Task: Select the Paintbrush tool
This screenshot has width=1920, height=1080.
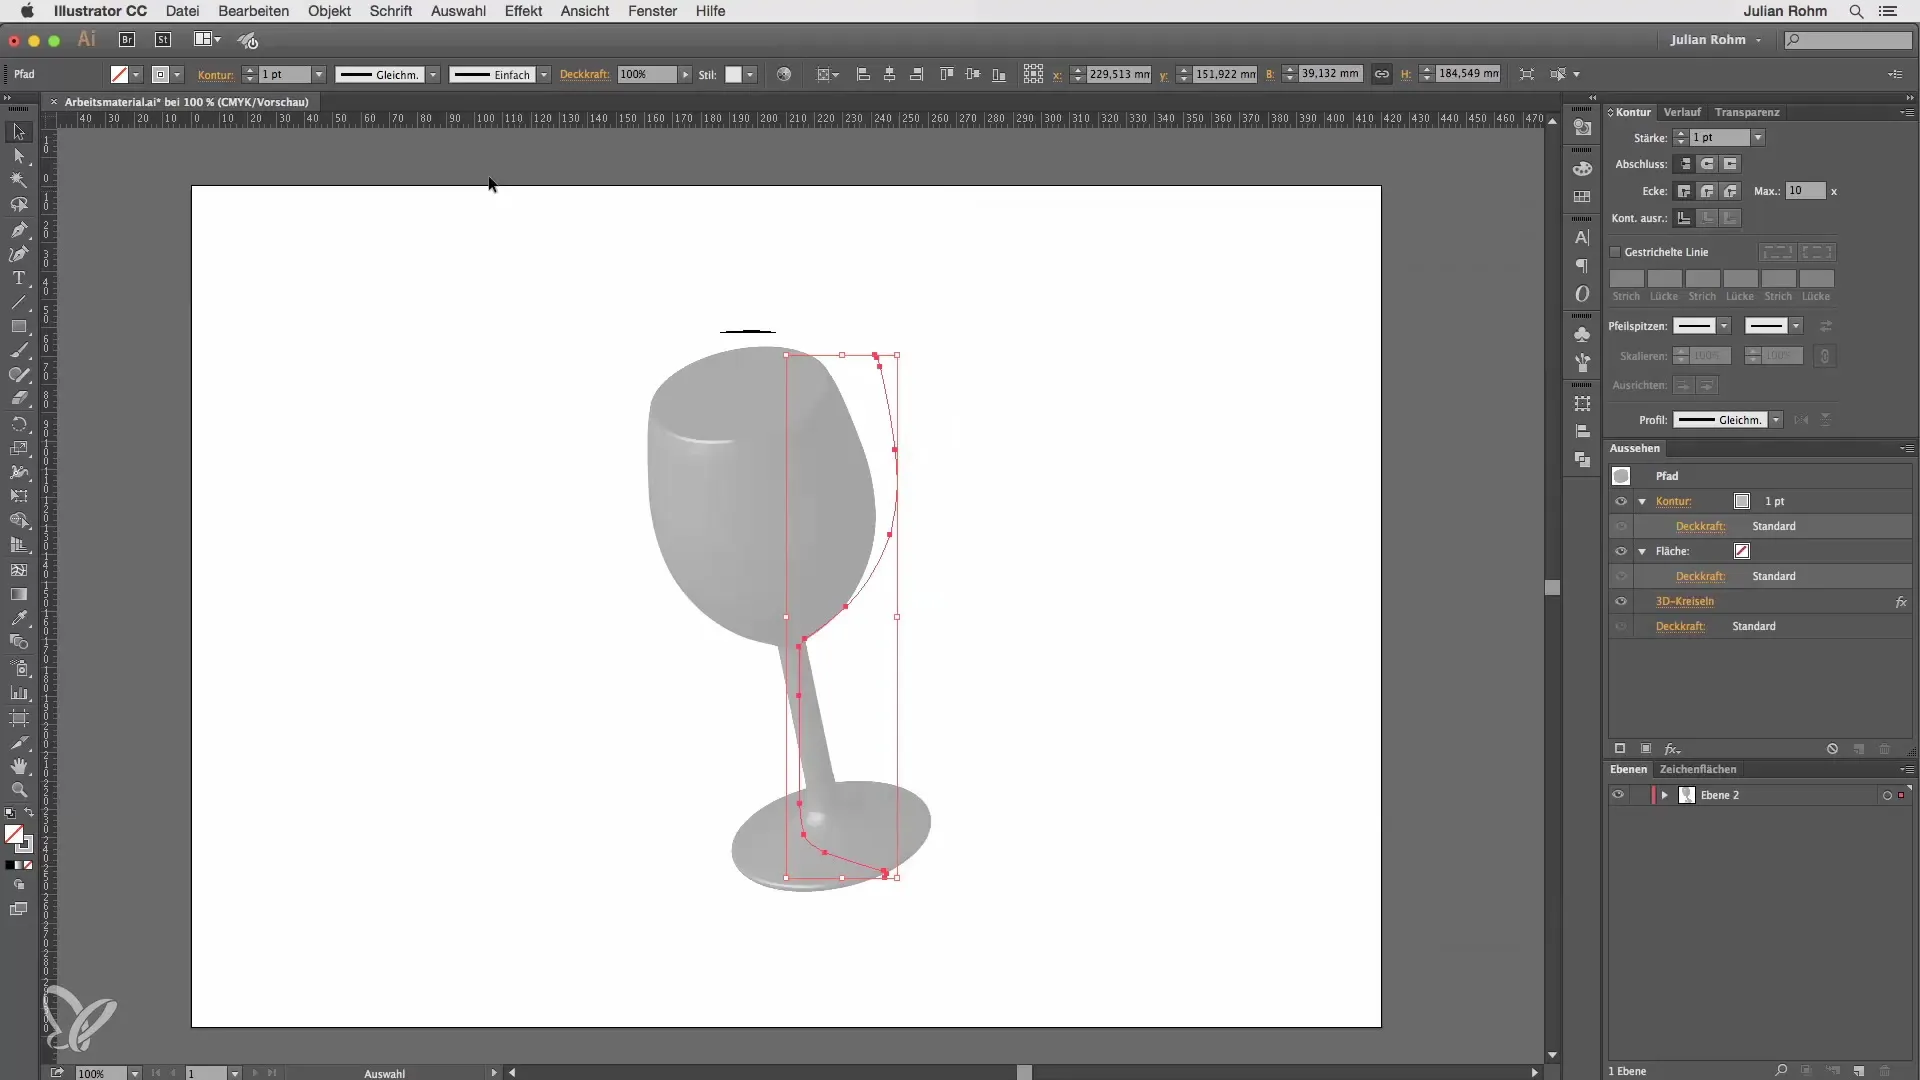Action: tap(18, 351)
